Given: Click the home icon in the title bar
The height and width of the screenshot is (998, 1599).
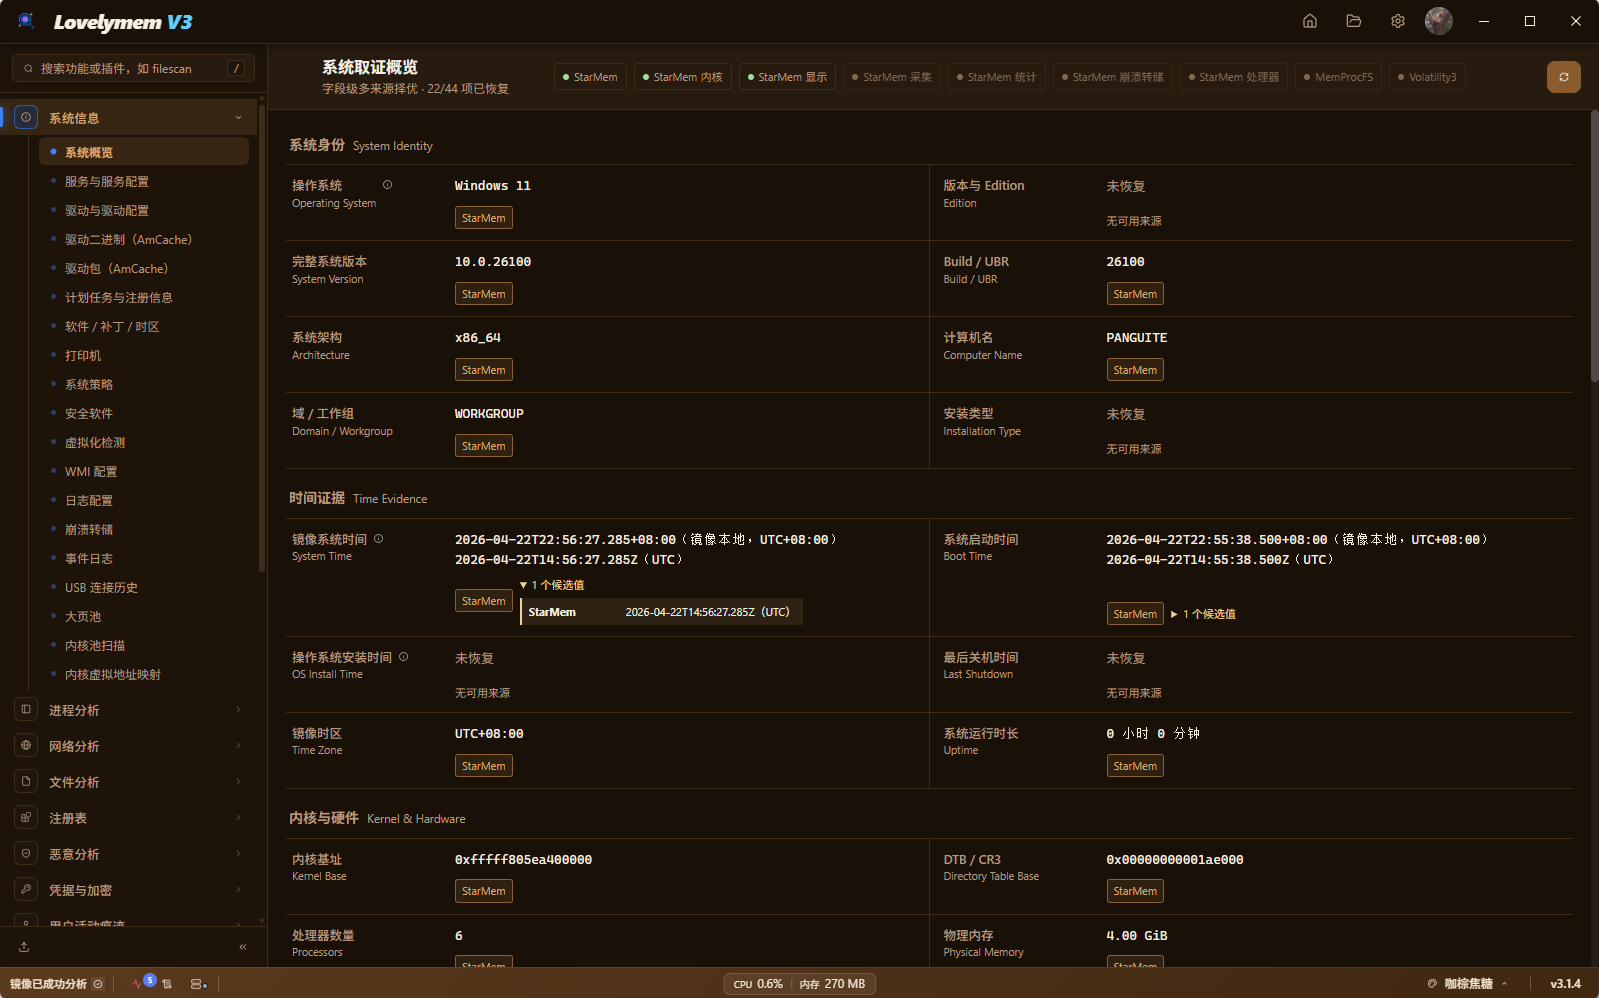Looking at the screenshot, I should pos(1310,21).
